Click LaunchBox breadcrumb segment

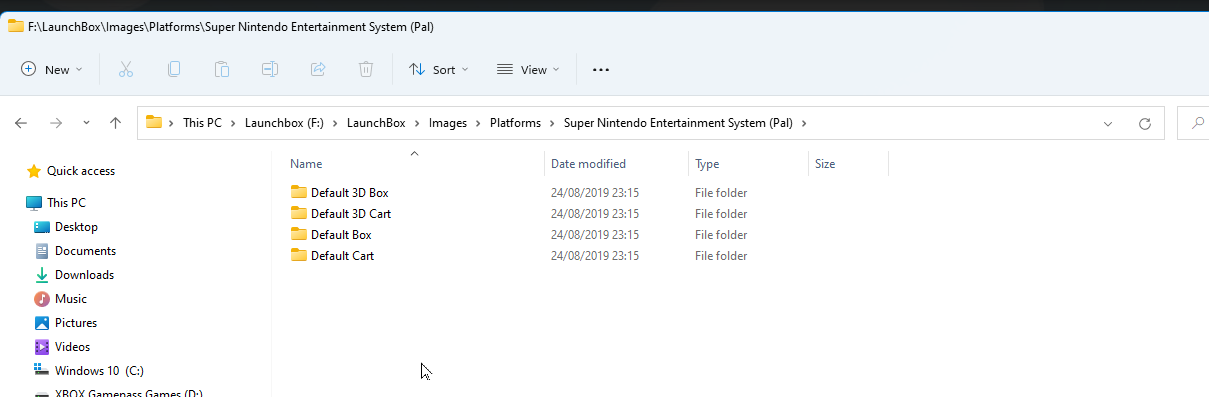[376, 123]
